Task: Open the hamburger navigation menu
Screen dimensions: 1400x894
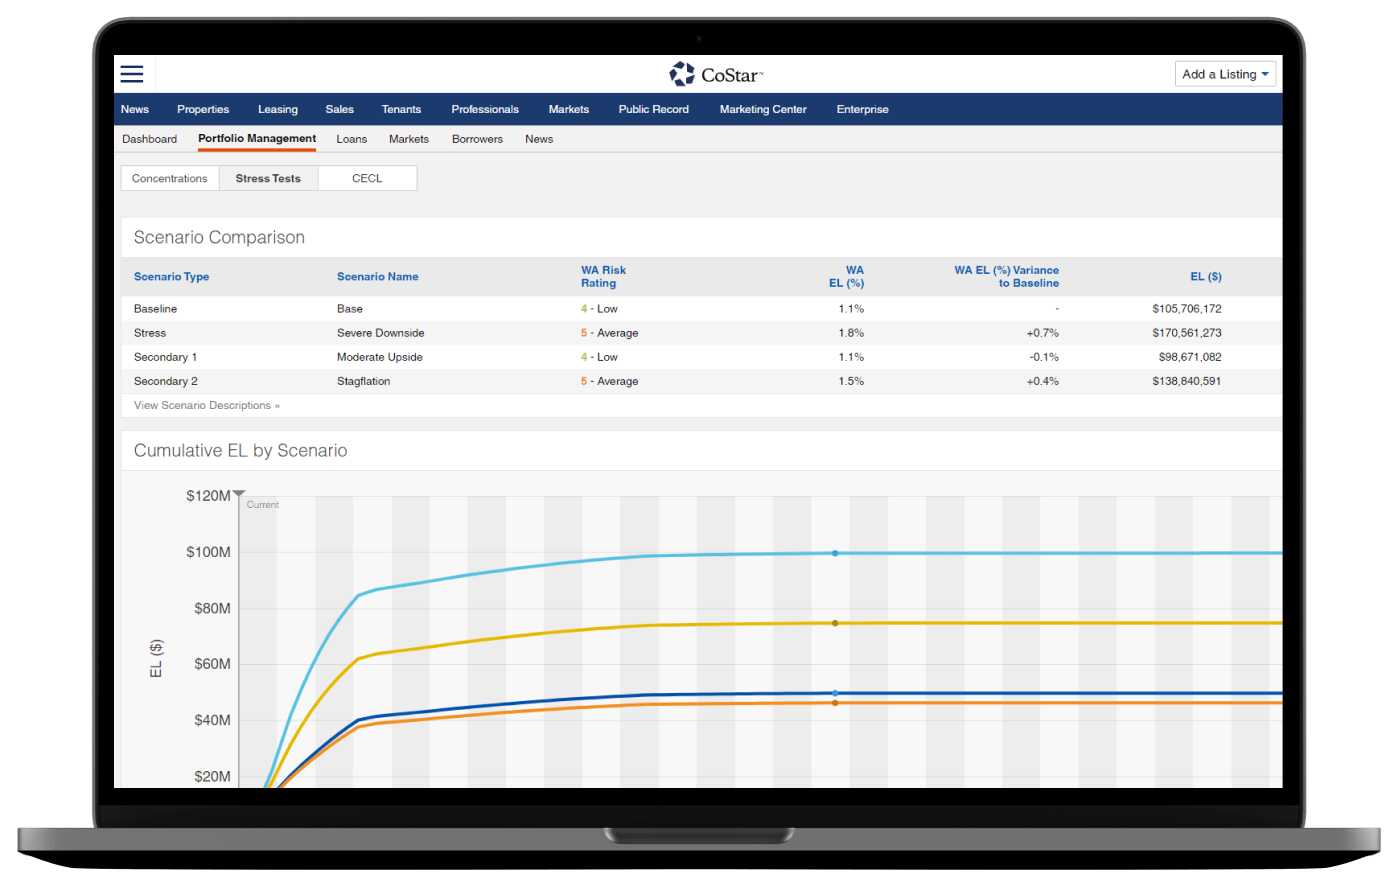Action: click(x=132, y=74)
